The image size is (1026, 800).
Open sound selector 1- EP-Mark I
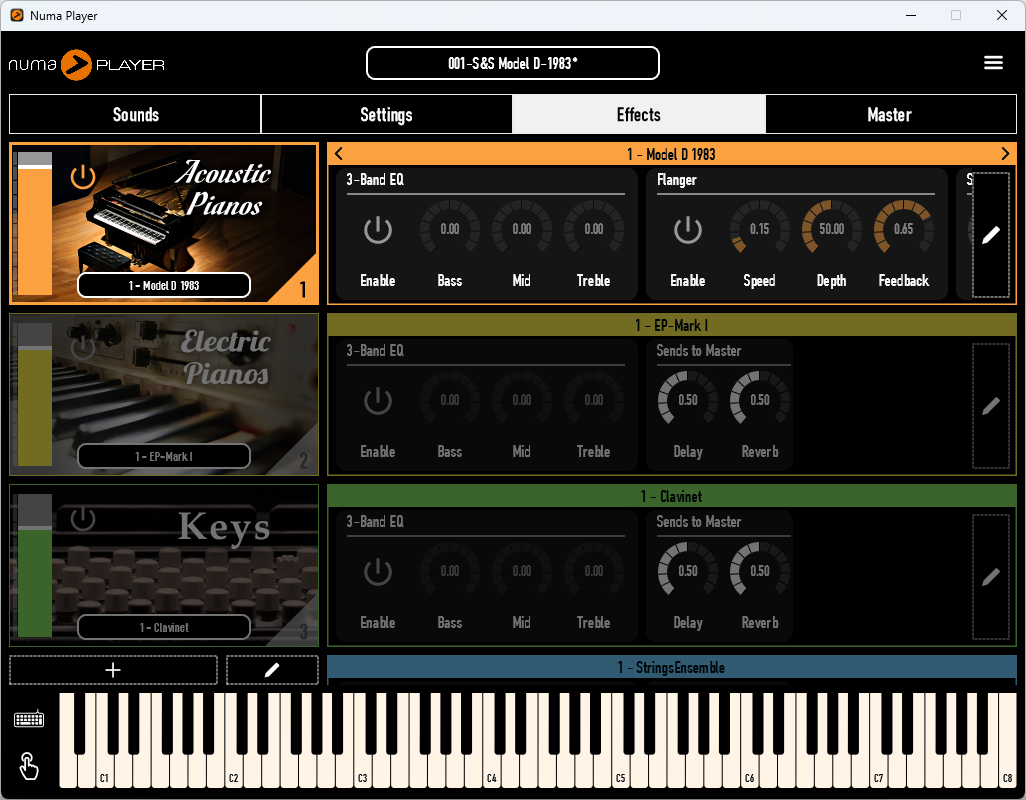tap(164, 457)
